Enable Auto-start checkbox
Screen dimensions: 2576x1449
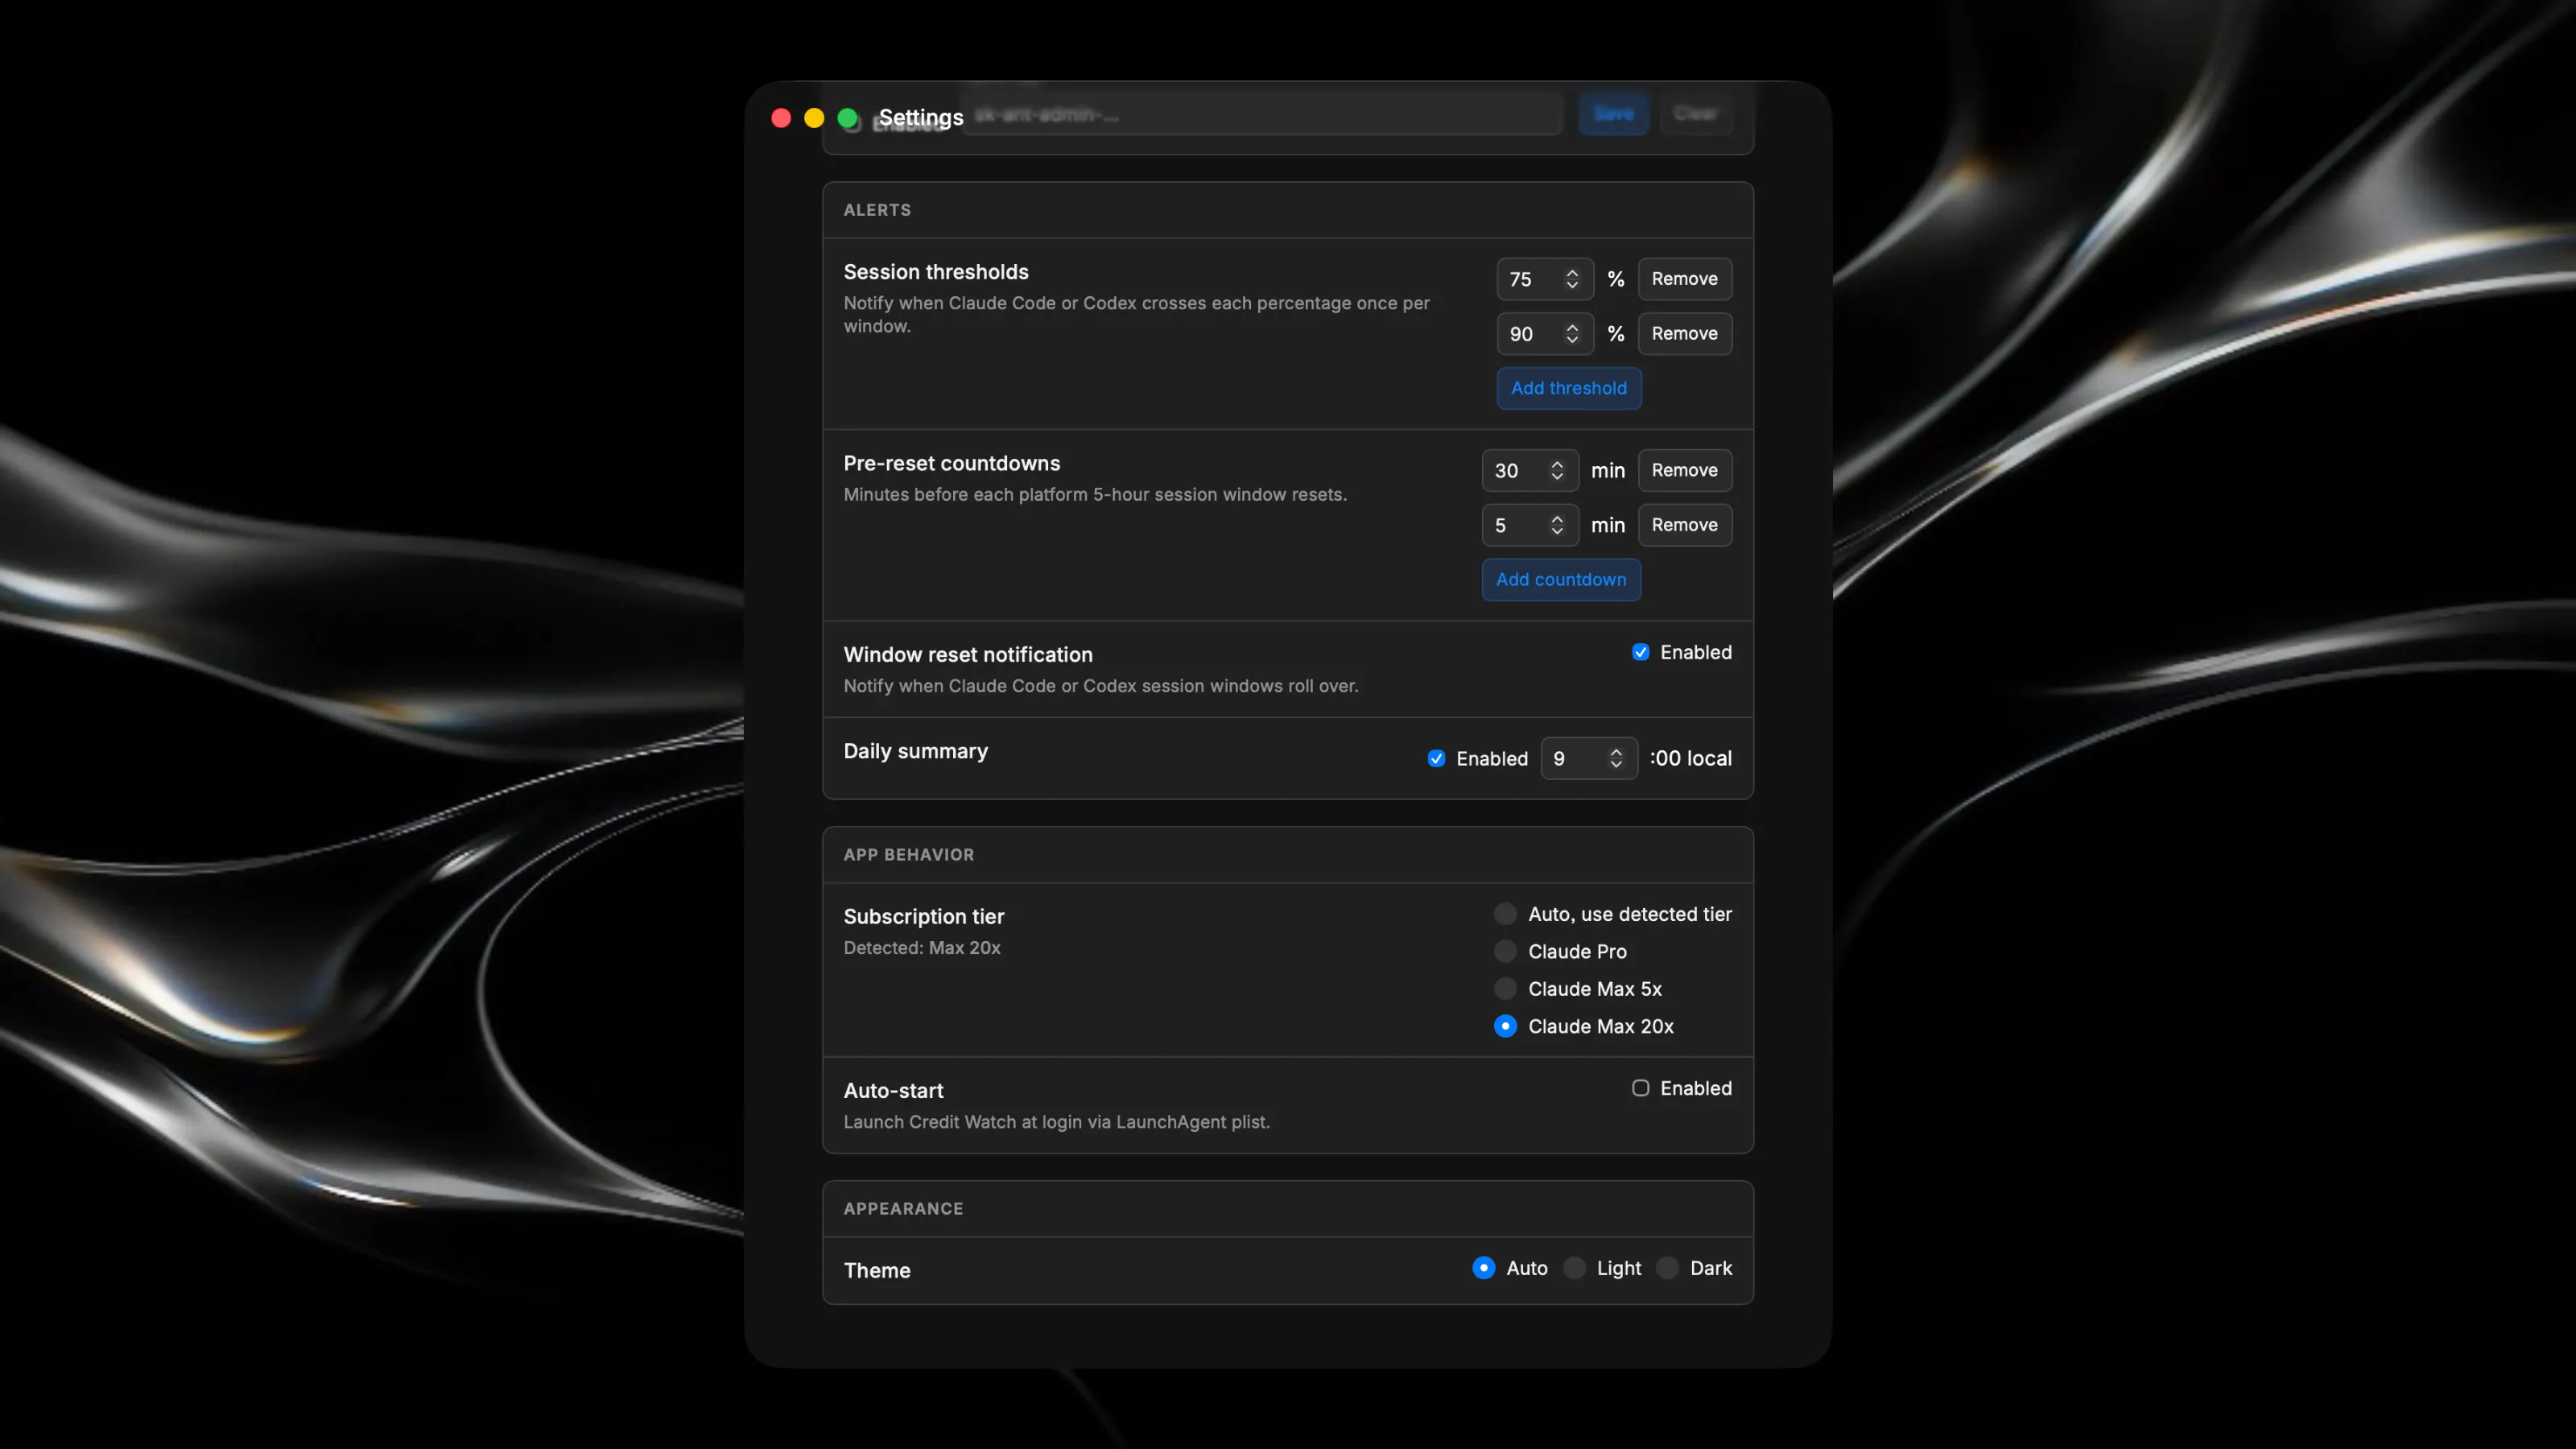click(x=1640, y=1088)
